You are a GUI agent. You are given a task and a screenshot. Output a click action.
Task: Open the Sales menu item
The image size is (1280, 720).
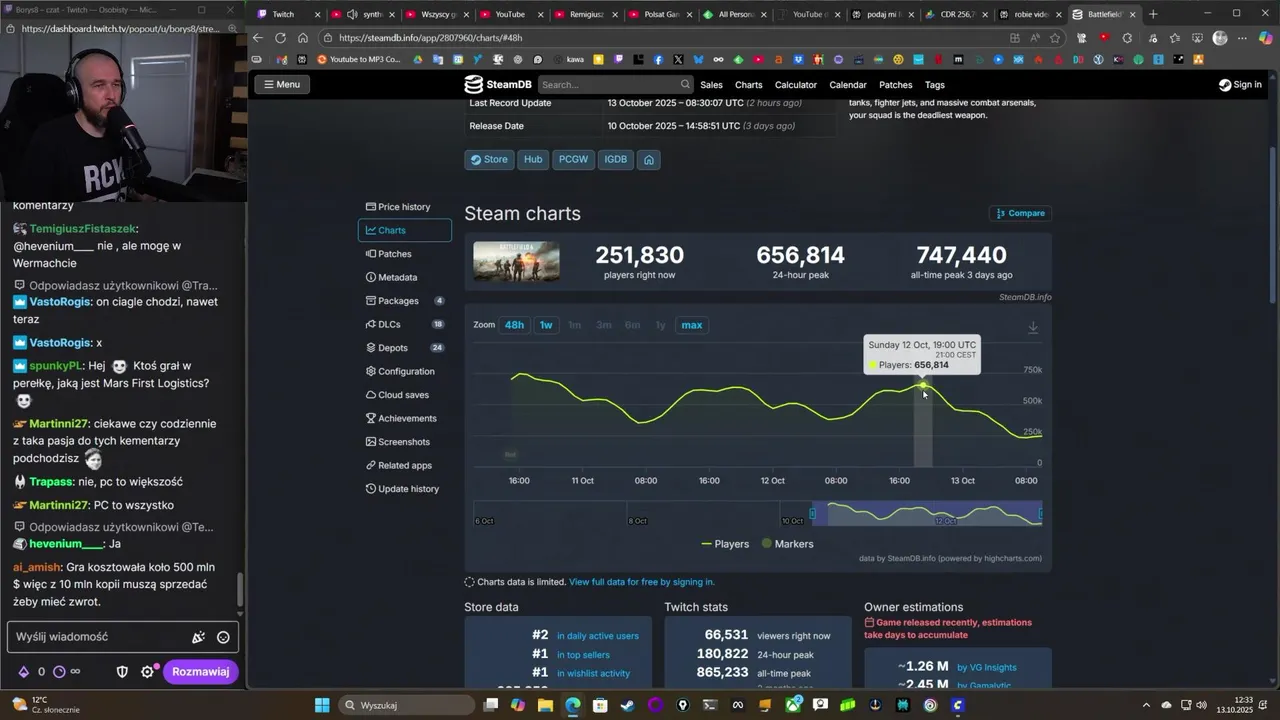click(x=711, y=85)
